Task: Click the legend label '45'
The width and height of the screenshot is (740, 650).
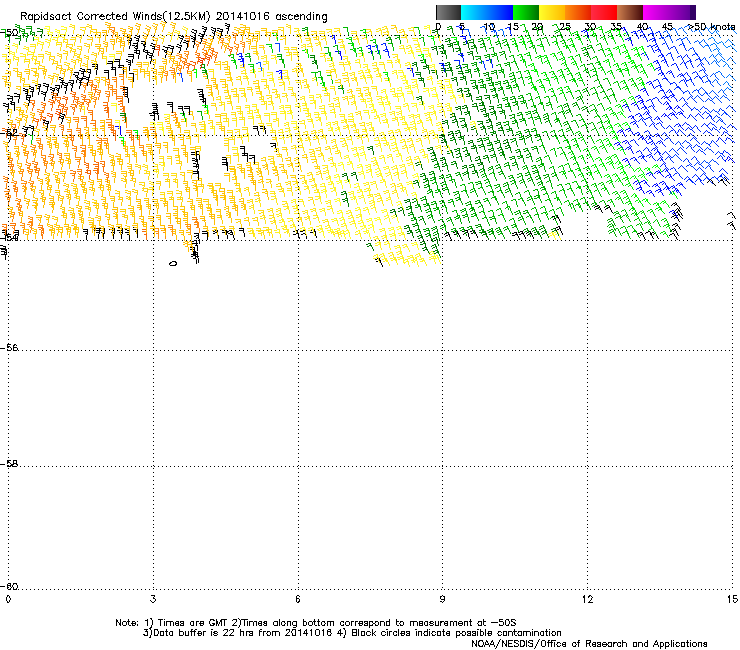Action: tap(668, 27)
